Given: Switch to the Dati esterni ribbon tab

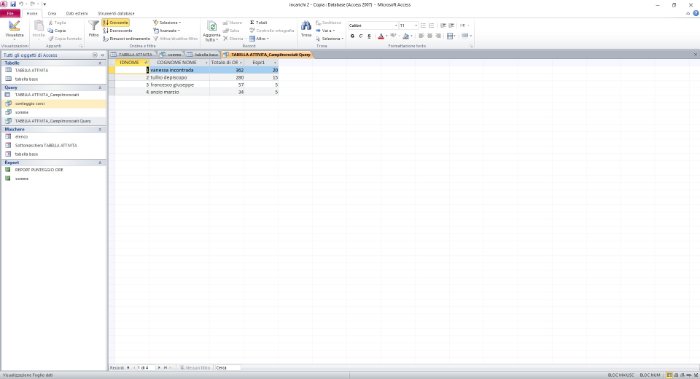Looking at the screenshot, I should pos(77,13).
